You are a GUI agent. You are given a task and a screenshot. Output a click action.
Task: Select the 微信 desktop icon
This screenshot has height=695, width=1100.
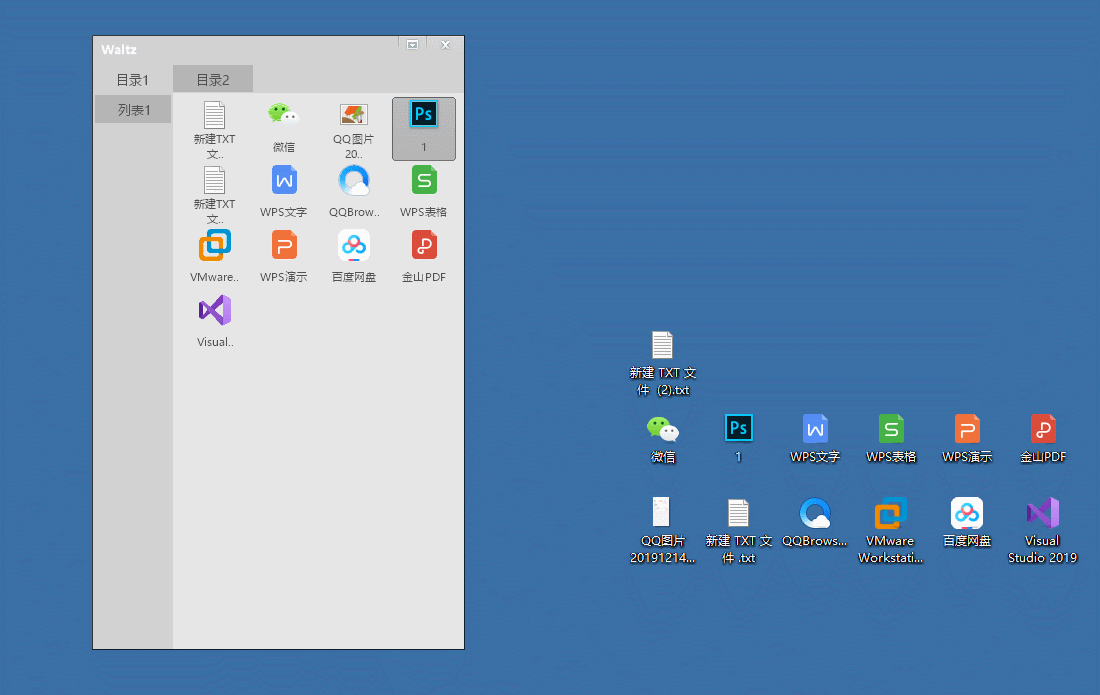pos(662,439)
